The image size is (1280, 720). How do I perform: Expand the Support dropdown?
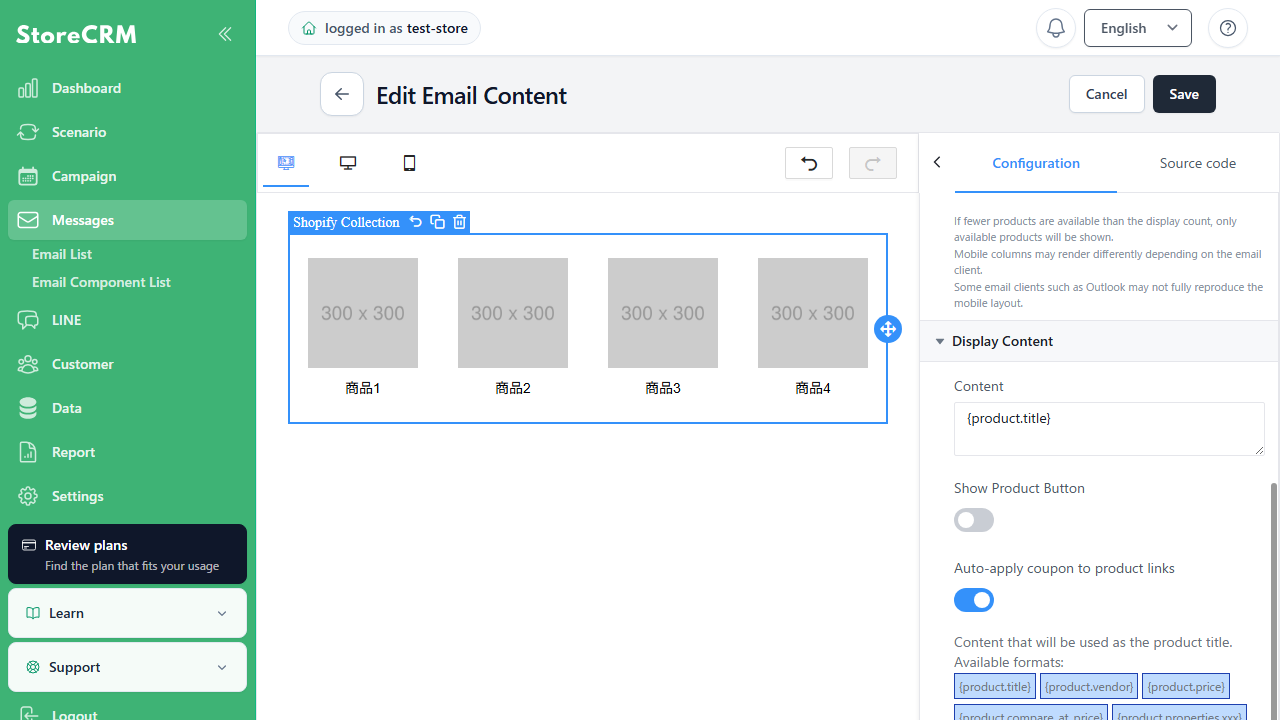[x=127, y=667]
